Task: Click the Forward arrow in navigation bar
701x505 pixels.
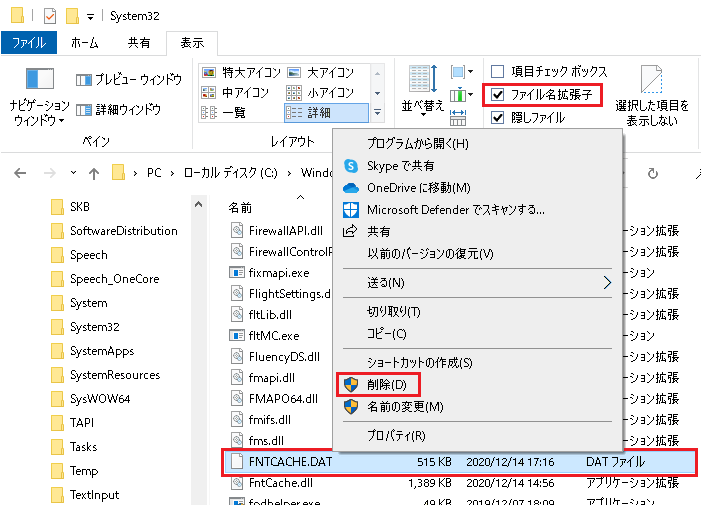Action: coord(50,173)
